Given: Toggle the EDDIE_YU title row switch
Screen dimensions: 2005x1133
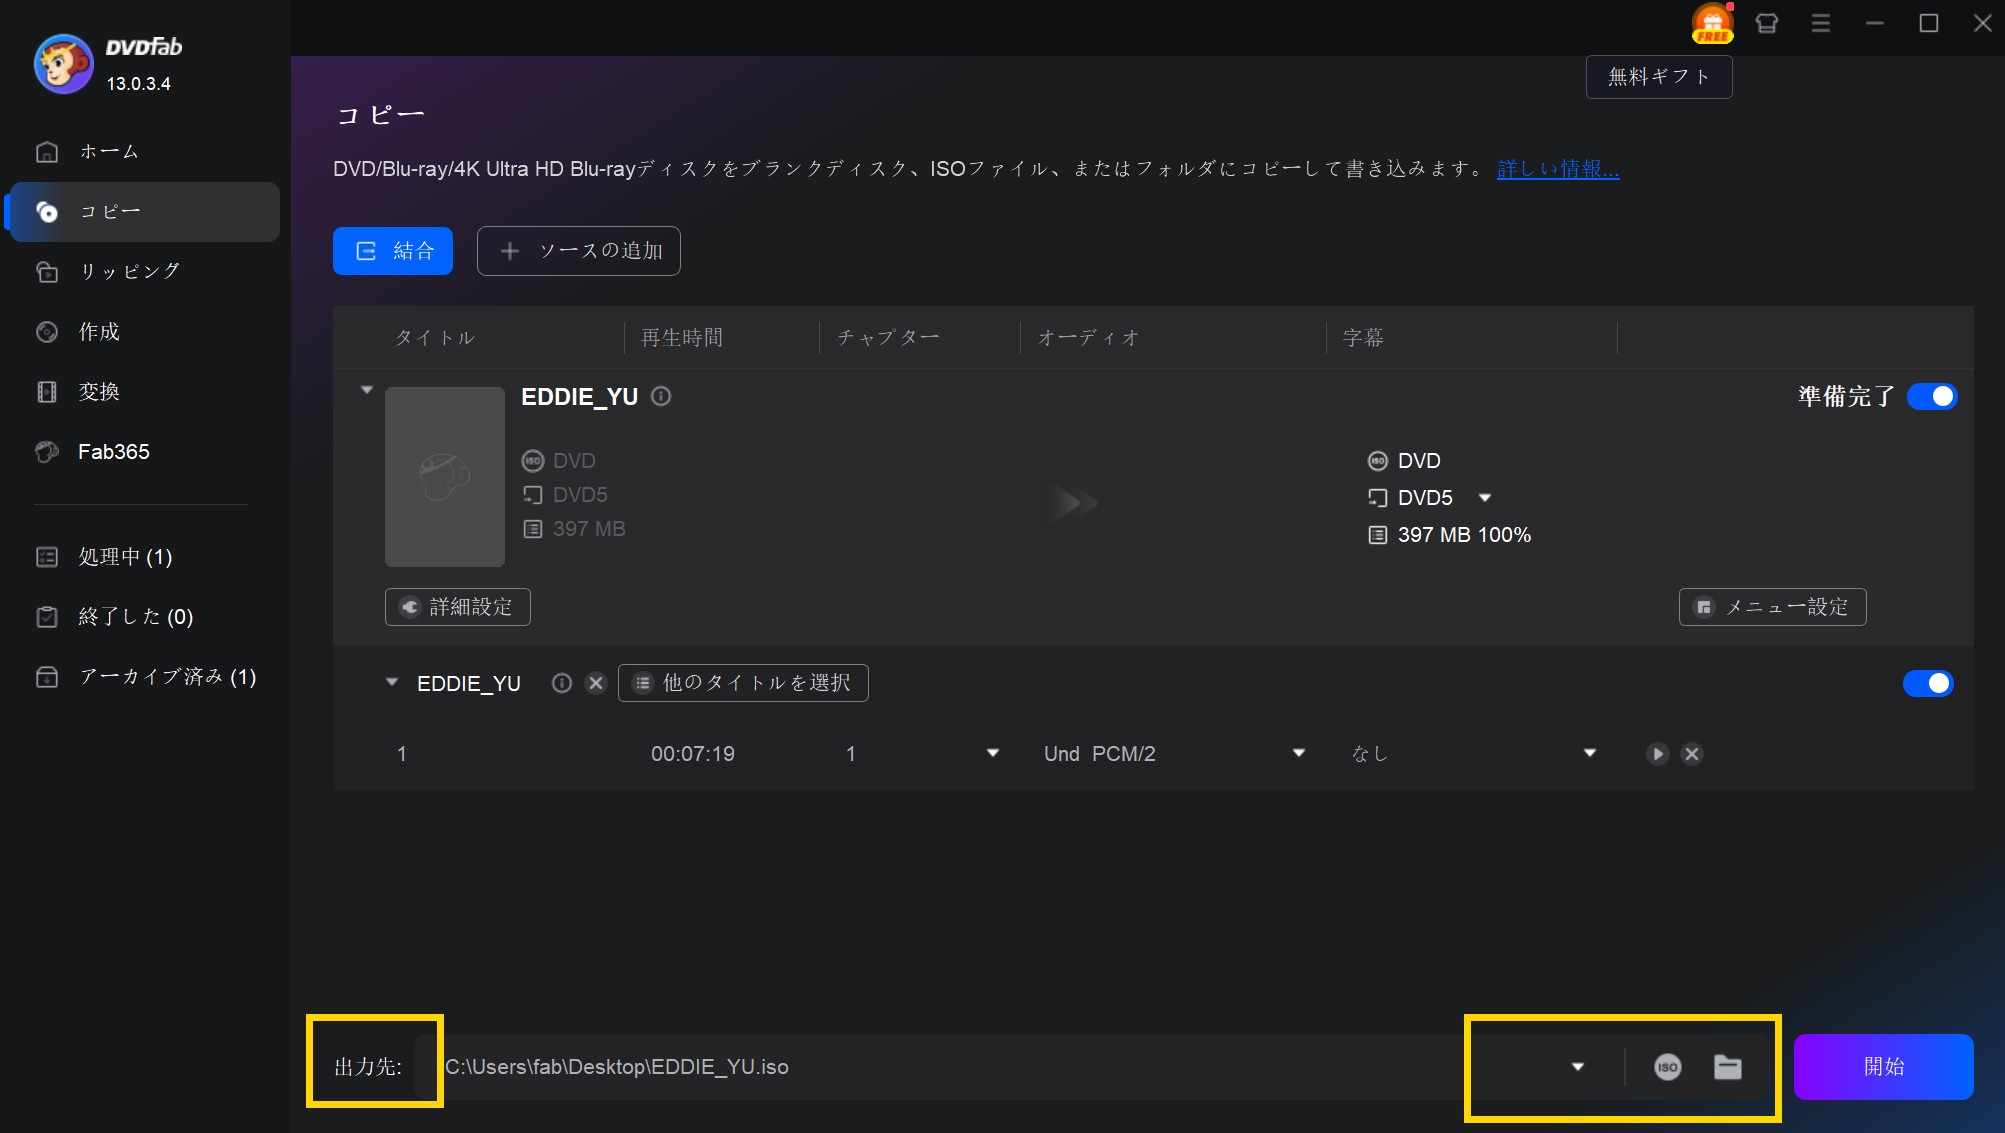Looking at the screenshot, I should [x=1928, y=683].
